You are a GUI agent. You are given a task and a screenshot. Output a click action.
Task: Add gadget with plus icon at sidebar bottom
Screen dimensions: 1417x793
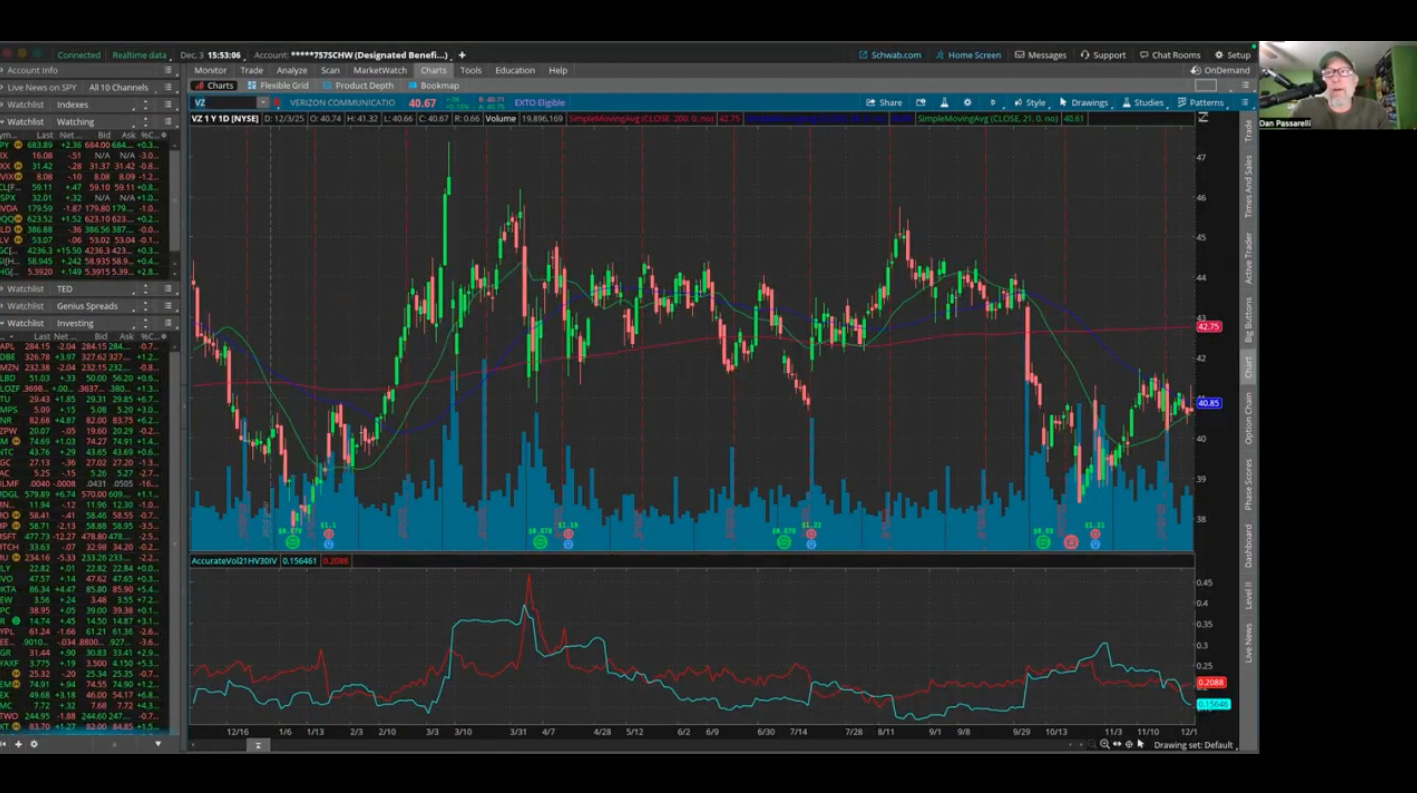click(x=18, y=744)
